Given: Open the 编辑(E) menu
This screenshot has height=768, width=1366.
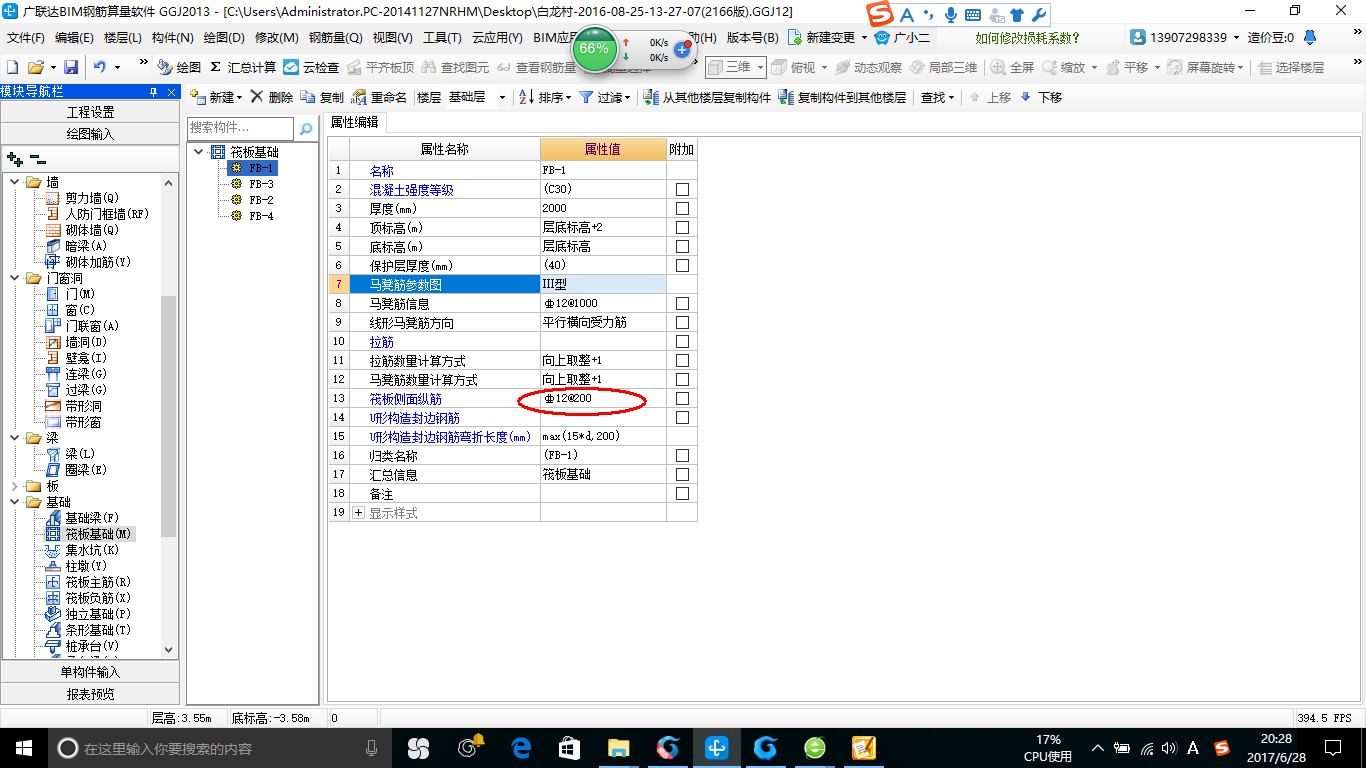Looking at the screenshot, I should coord(74,37).
